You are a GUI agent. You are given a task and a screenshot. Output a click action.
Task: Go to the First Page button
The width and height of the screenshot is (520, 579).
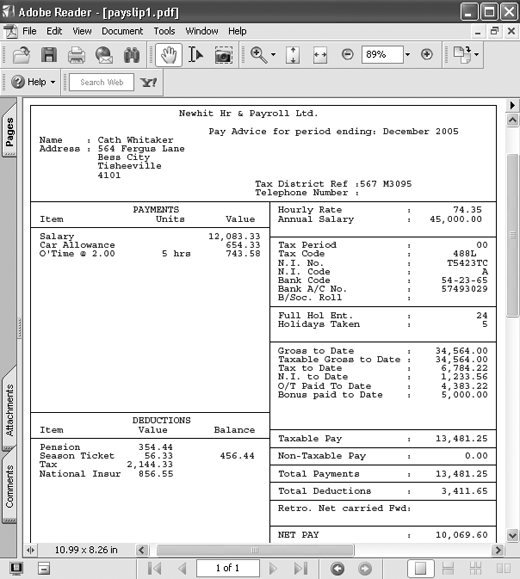pos(154,568)
